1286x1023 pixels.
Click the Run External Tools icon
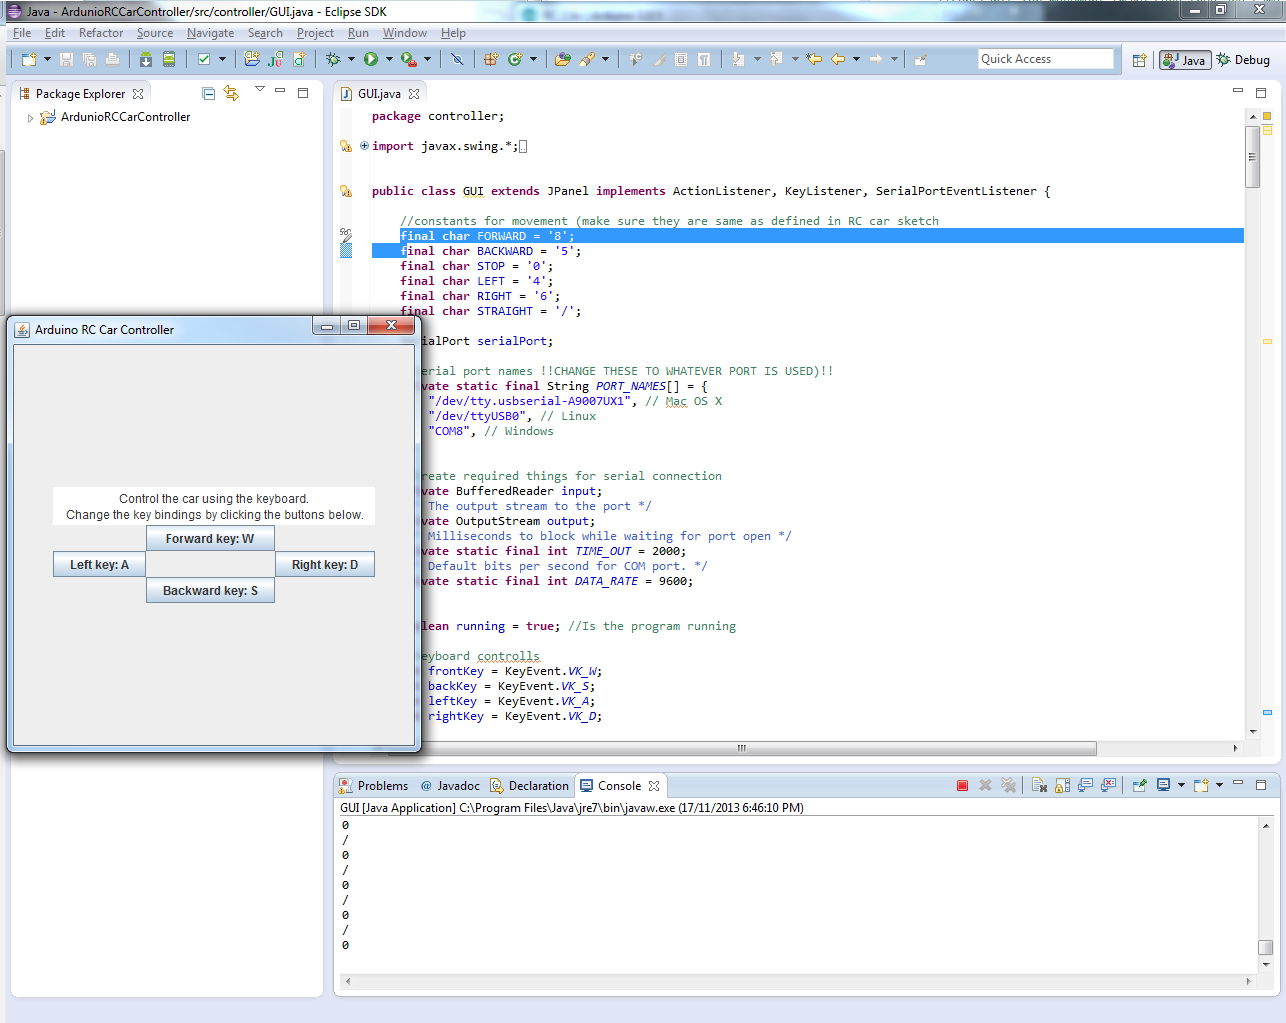coord(409,60)
